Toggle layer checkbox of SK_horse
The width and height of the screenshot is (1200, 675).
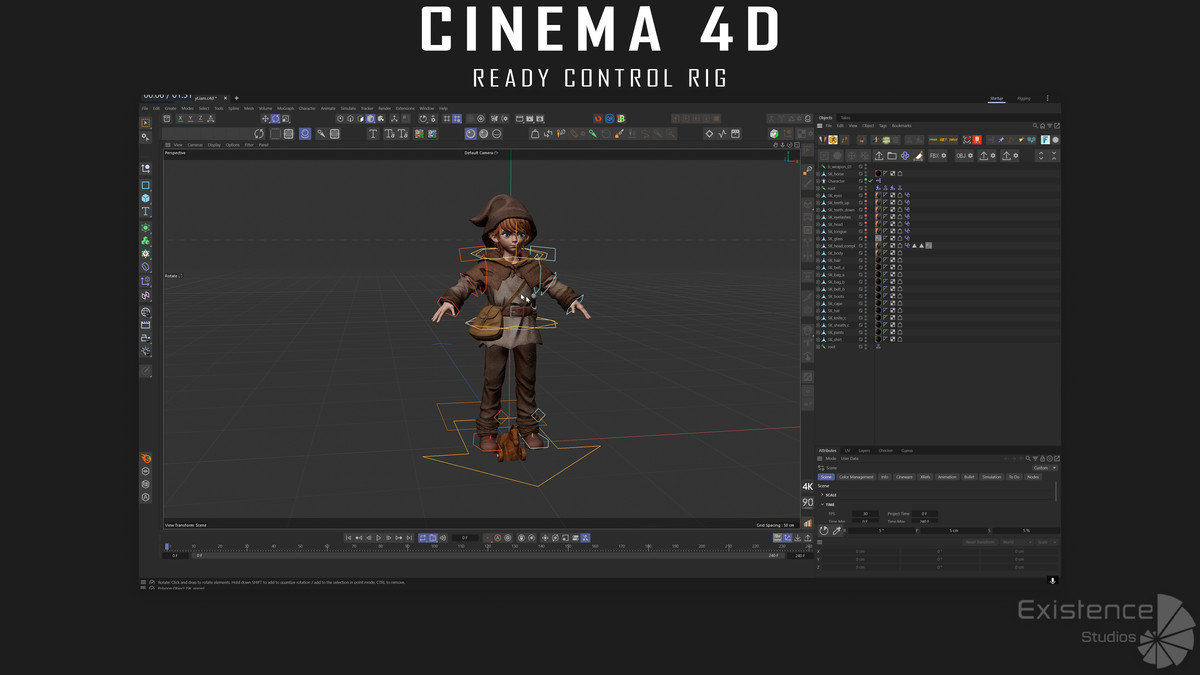click(861, 174)
